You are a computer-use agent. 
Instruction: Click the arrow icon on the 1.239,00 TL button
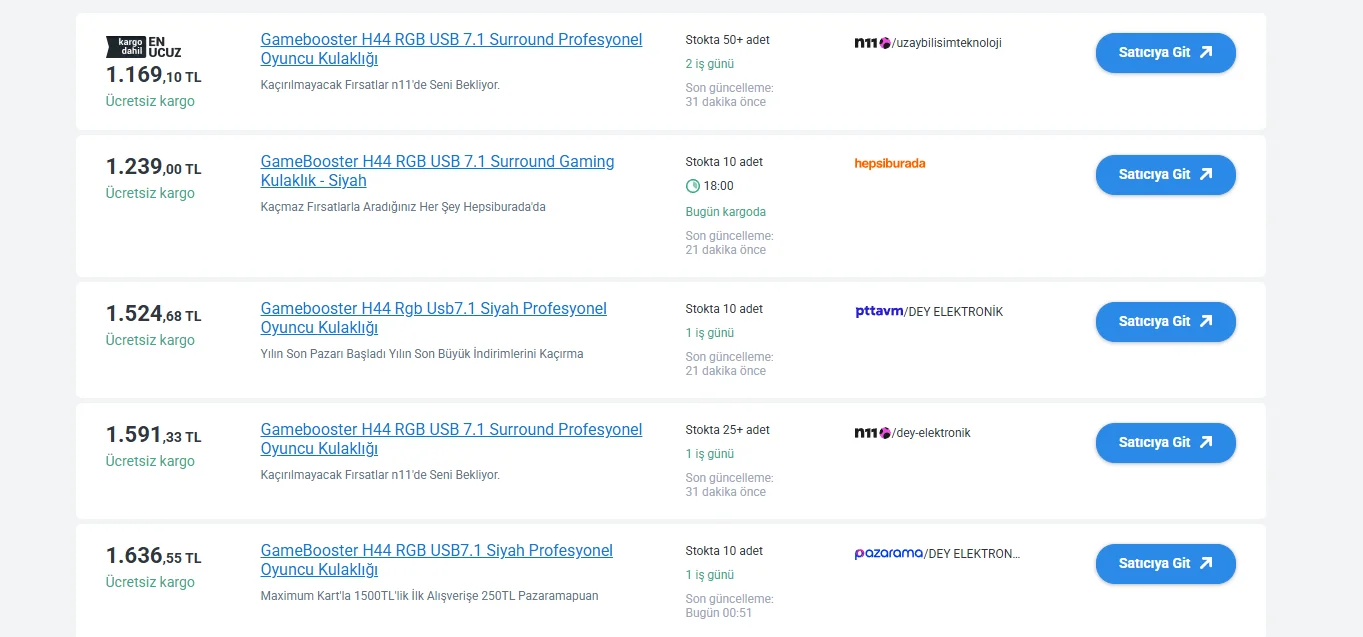pyautogui.click(x=1205, y=174)
